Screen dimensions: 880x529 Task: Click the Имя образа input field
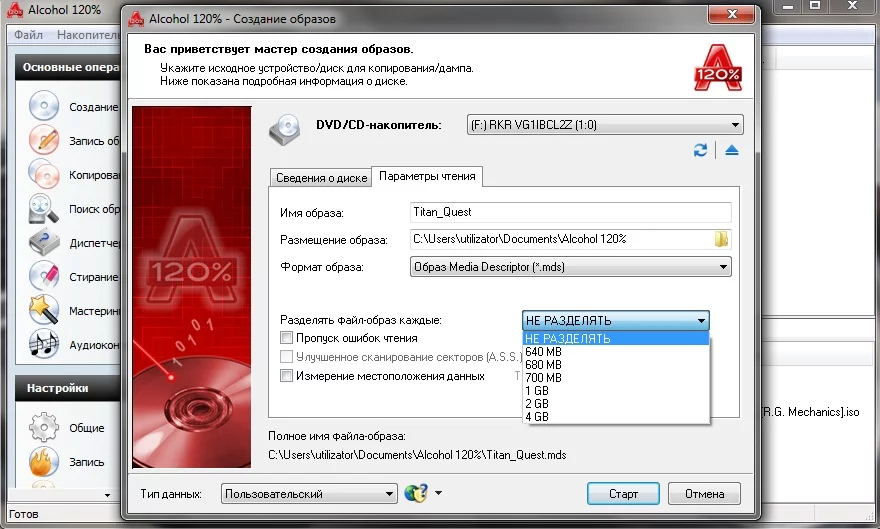[x=571, y=212]
